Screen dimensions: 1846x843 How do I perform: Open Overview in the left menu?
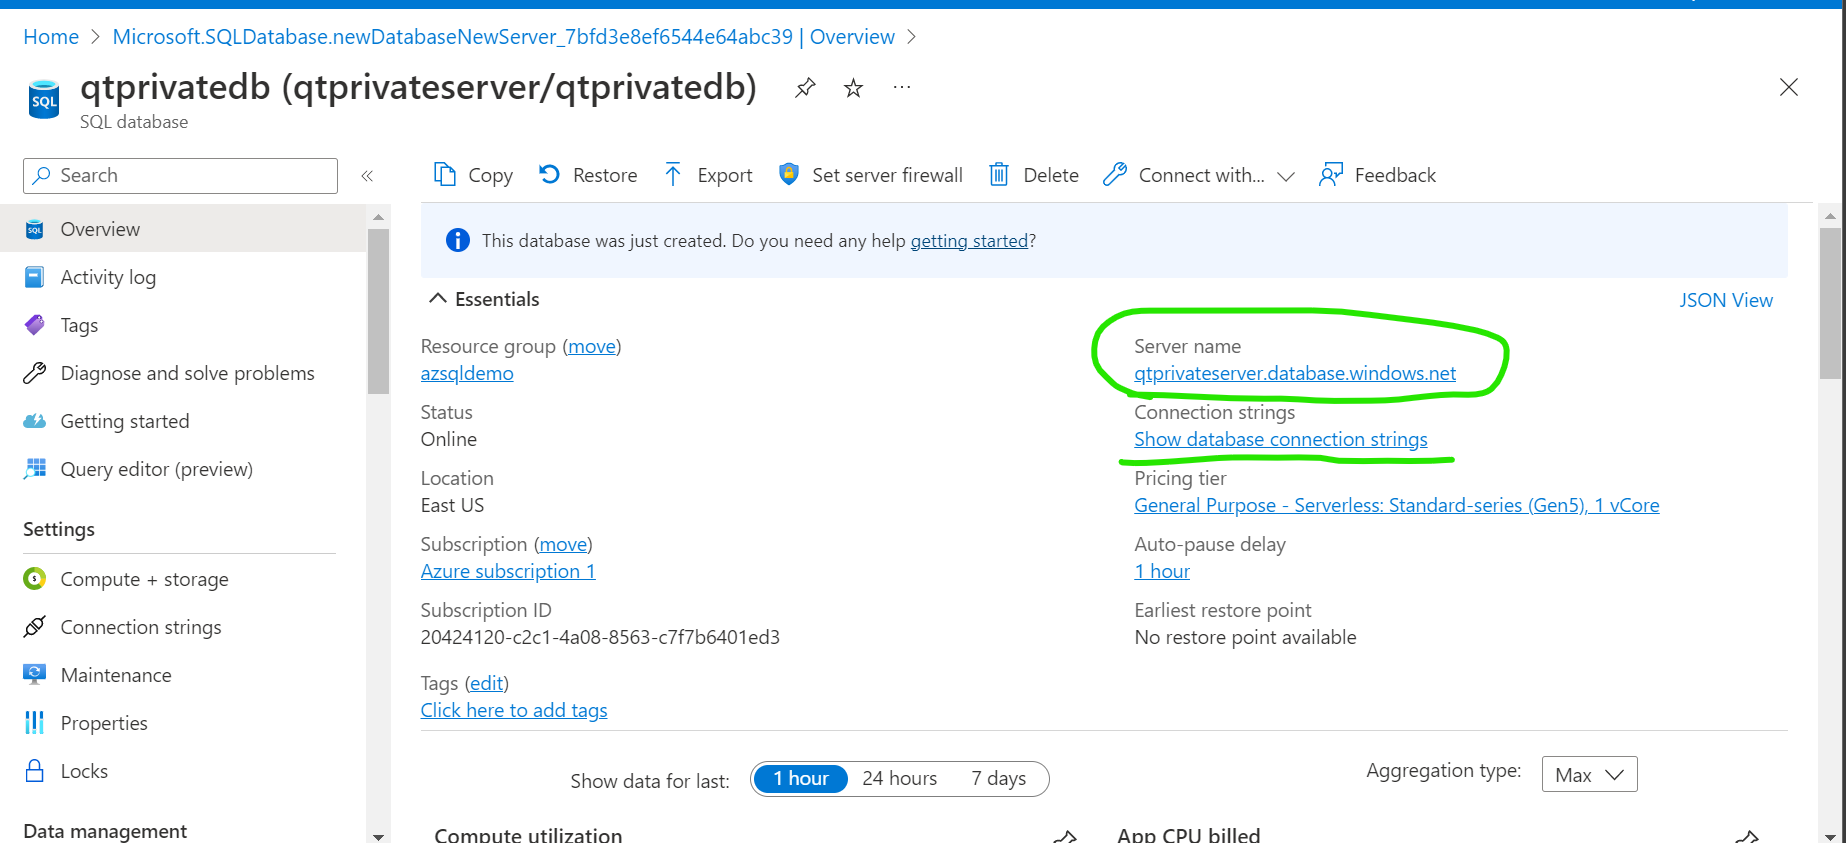[183, 229]
